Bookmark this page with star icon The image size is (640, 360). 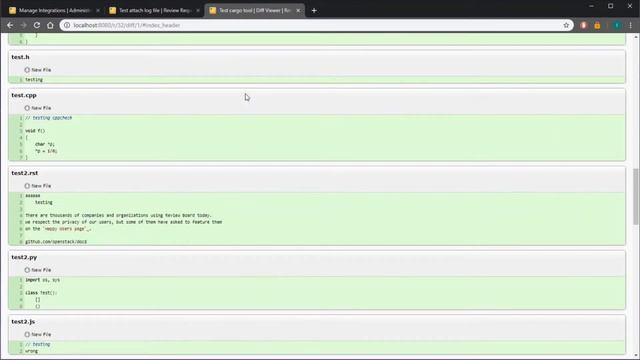click(x=566, y=25)
